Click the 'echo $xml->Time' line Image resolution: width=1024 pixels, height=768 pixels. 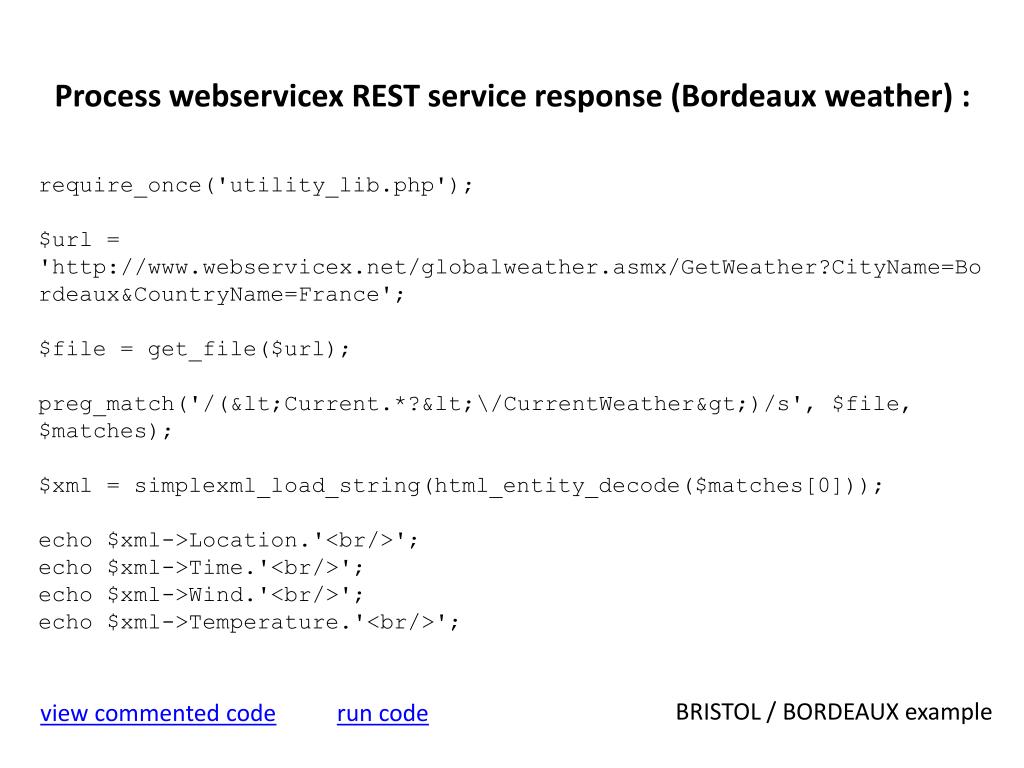point(200,568)
